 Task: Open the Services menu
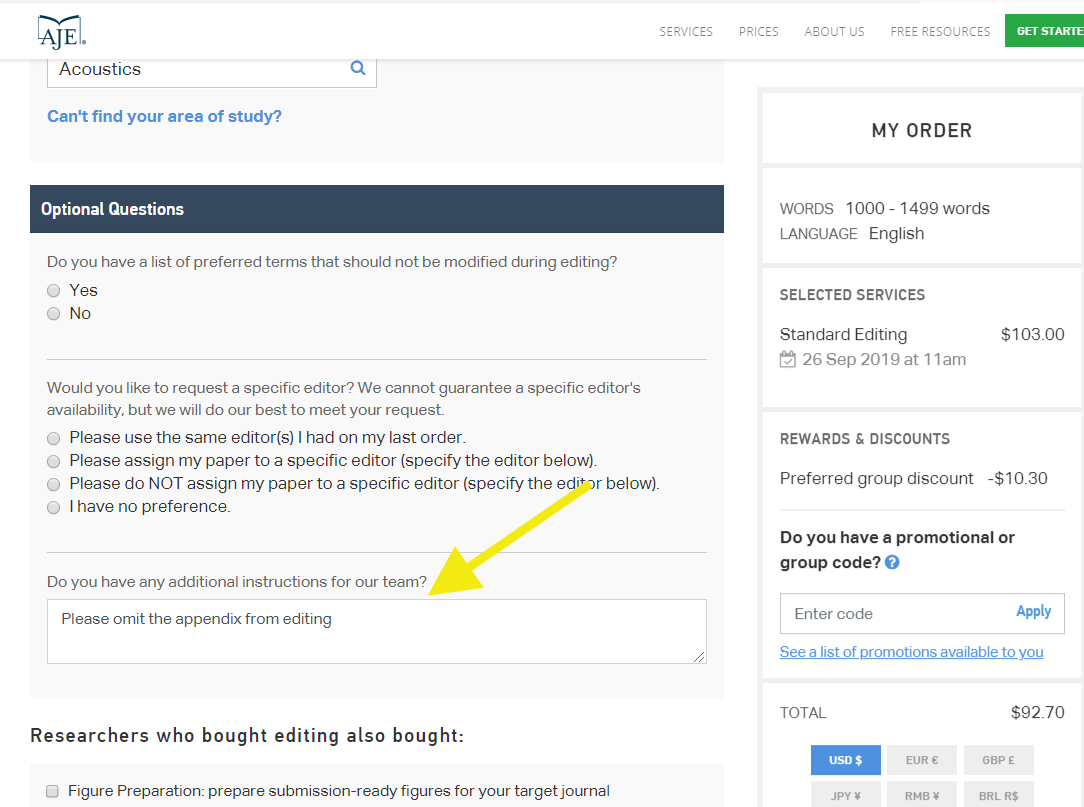click(686, 32)
